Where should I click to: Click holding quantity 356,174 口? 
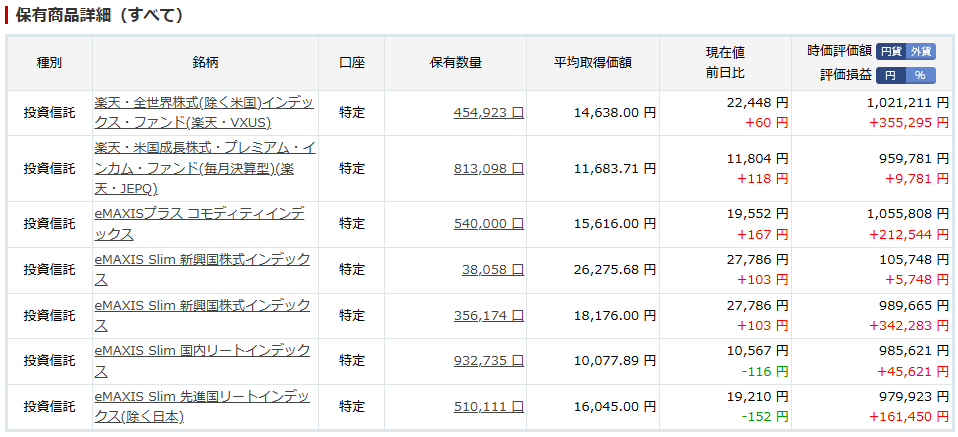489,315
